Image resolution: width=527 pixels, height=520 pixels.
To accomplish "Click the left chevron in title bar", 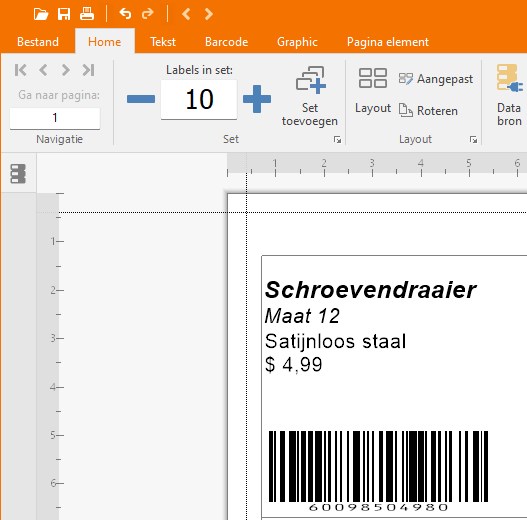I will pos(186,14).
